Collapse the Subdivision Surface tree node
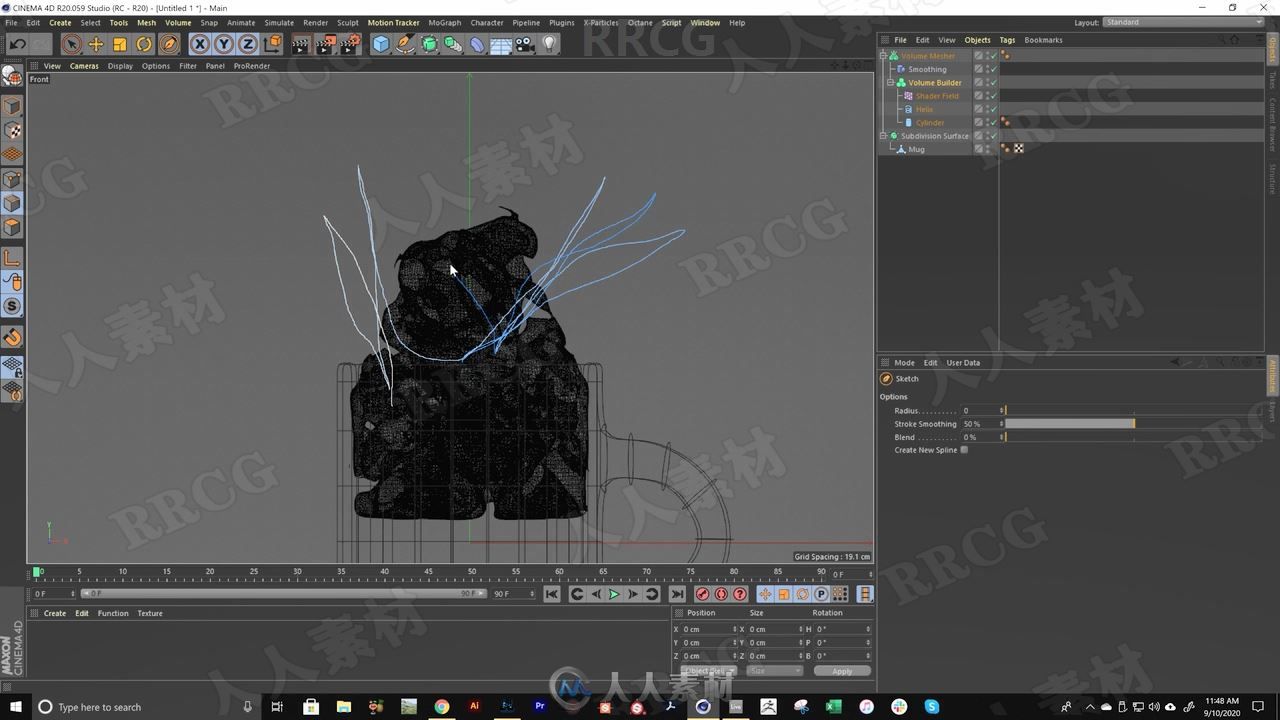 [883, 136]
